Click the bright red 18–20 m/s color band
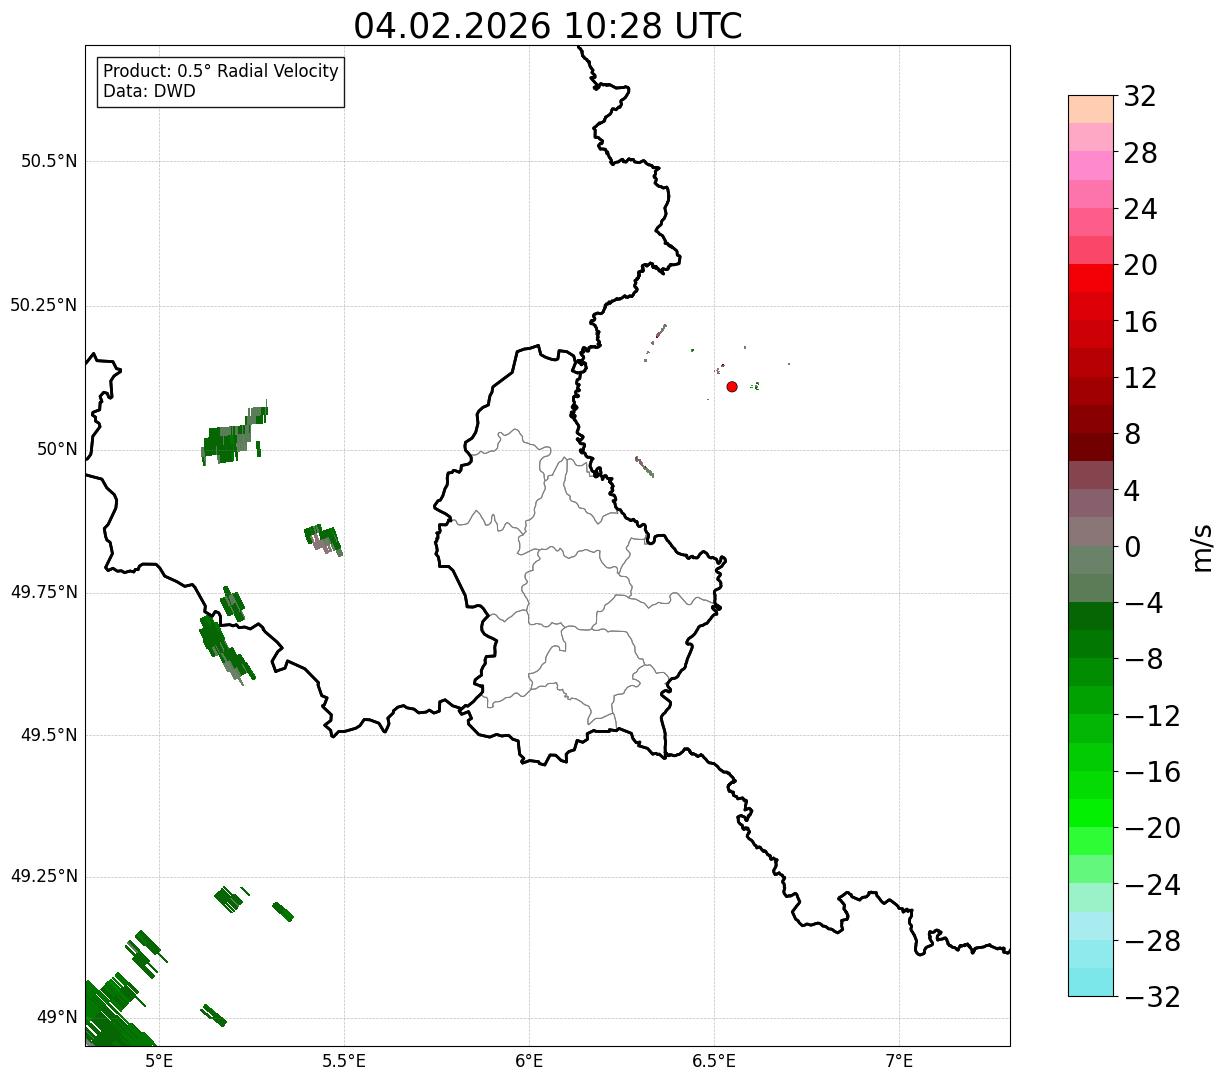 1091,278
